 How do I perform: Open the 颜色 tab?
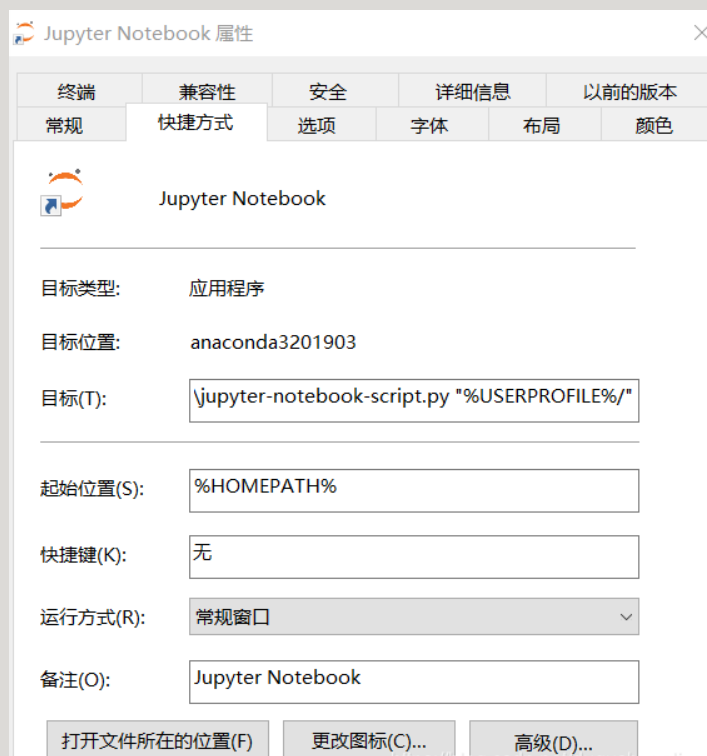pyautogui.click(x=653, y=125)
